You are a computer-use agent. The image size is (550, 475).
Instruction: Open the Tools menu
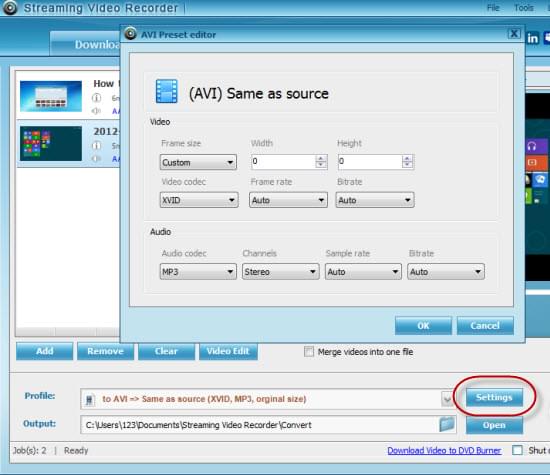coord(524,8)
